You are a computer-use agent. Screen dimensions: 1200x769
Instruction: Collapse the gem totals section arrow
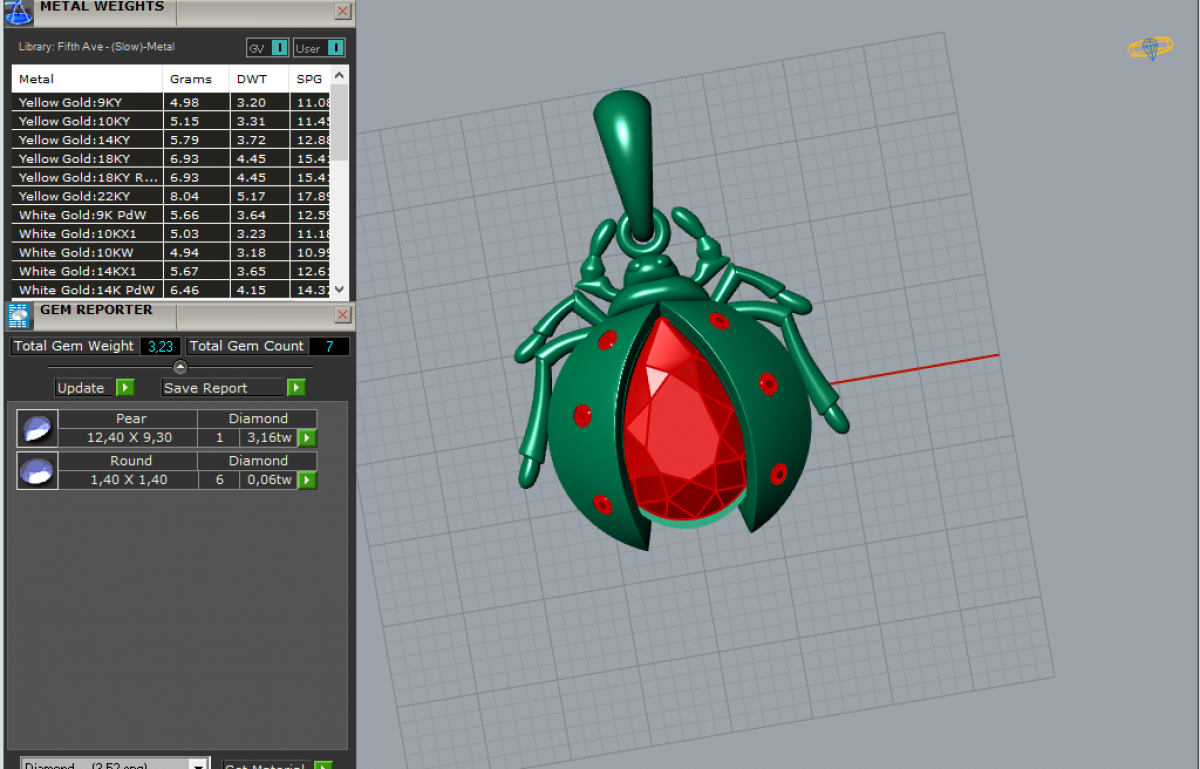(x=180, y=367)
